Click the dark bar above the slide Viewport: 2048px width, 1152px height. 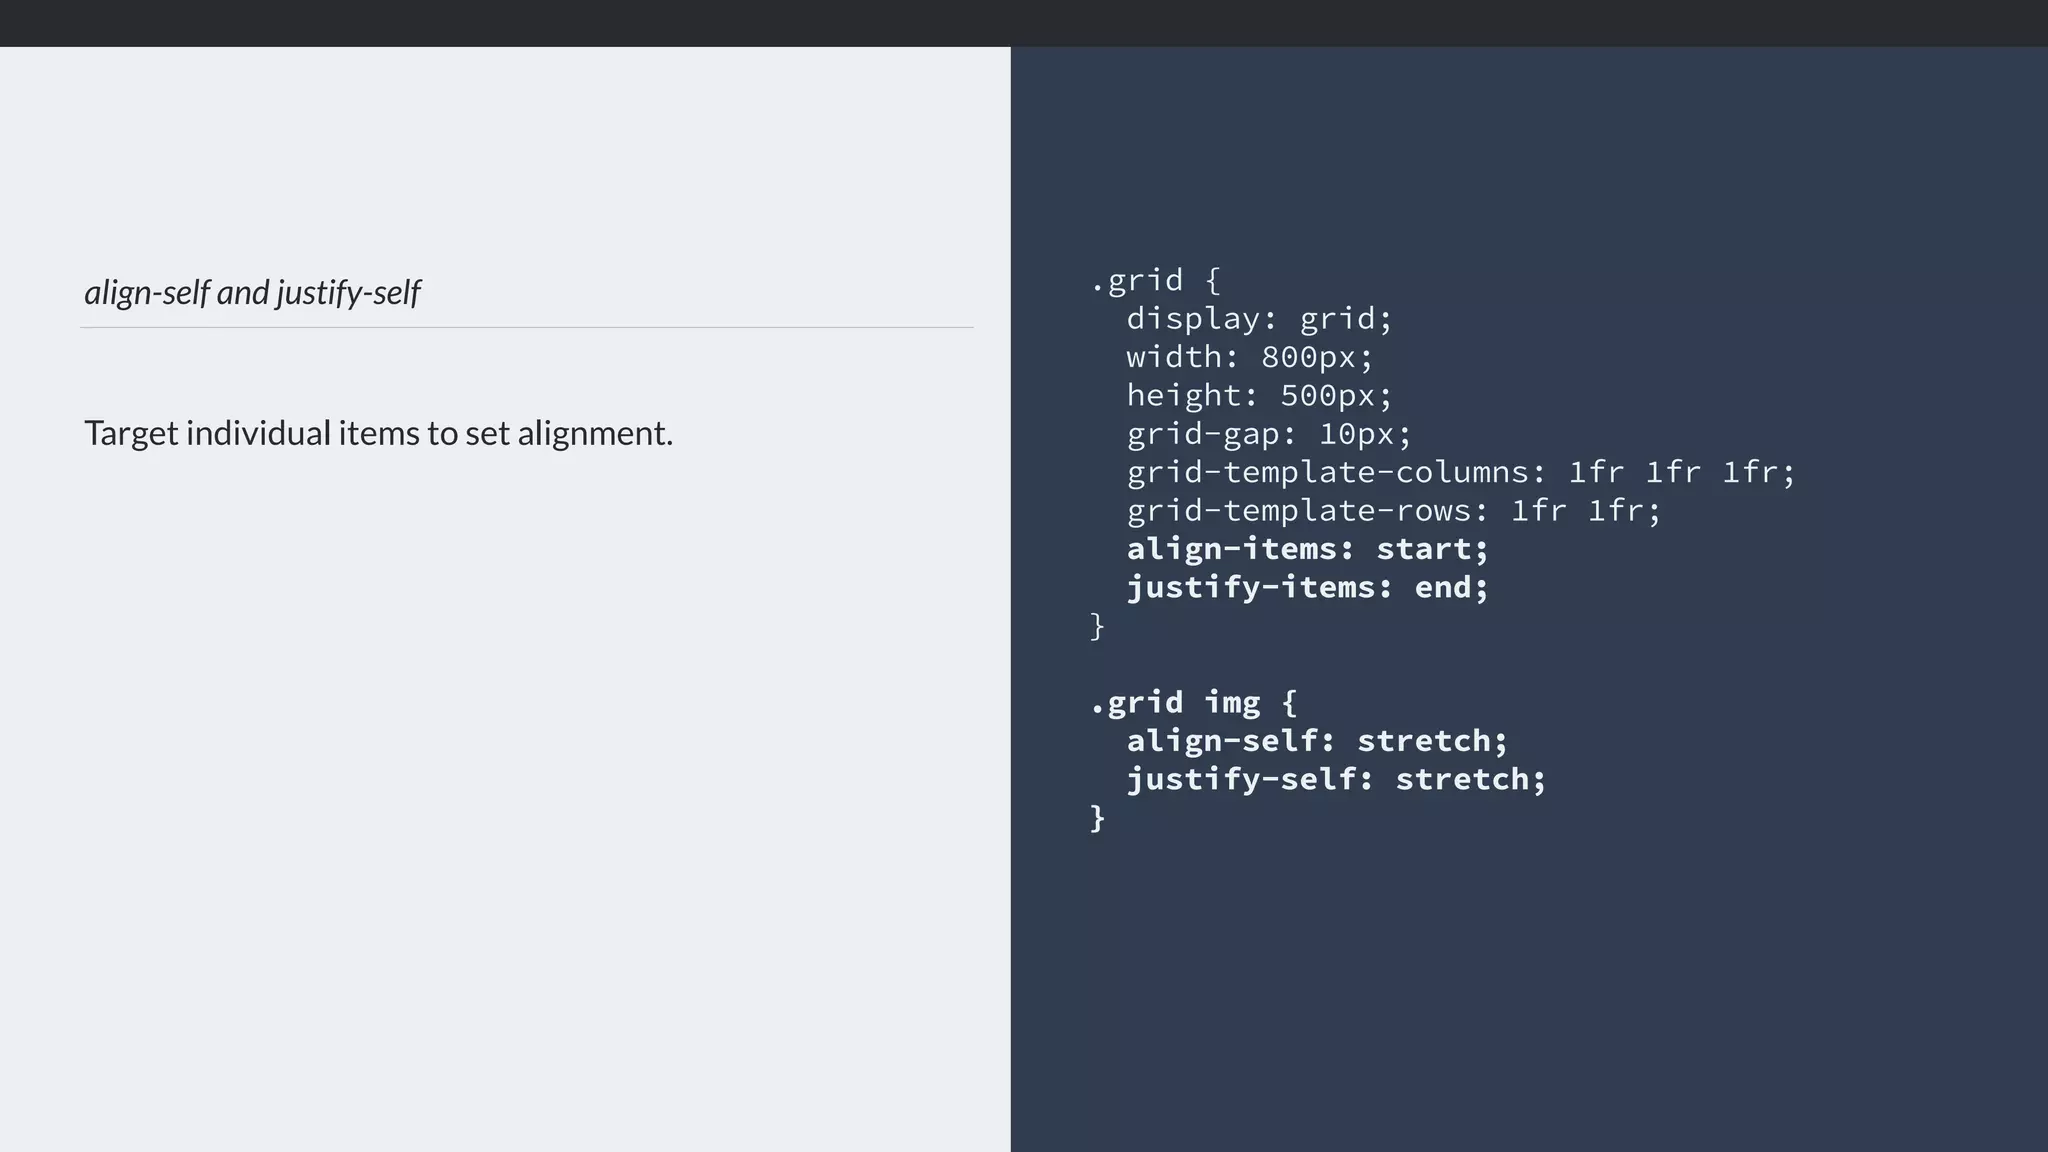[x=1024, y=23]
